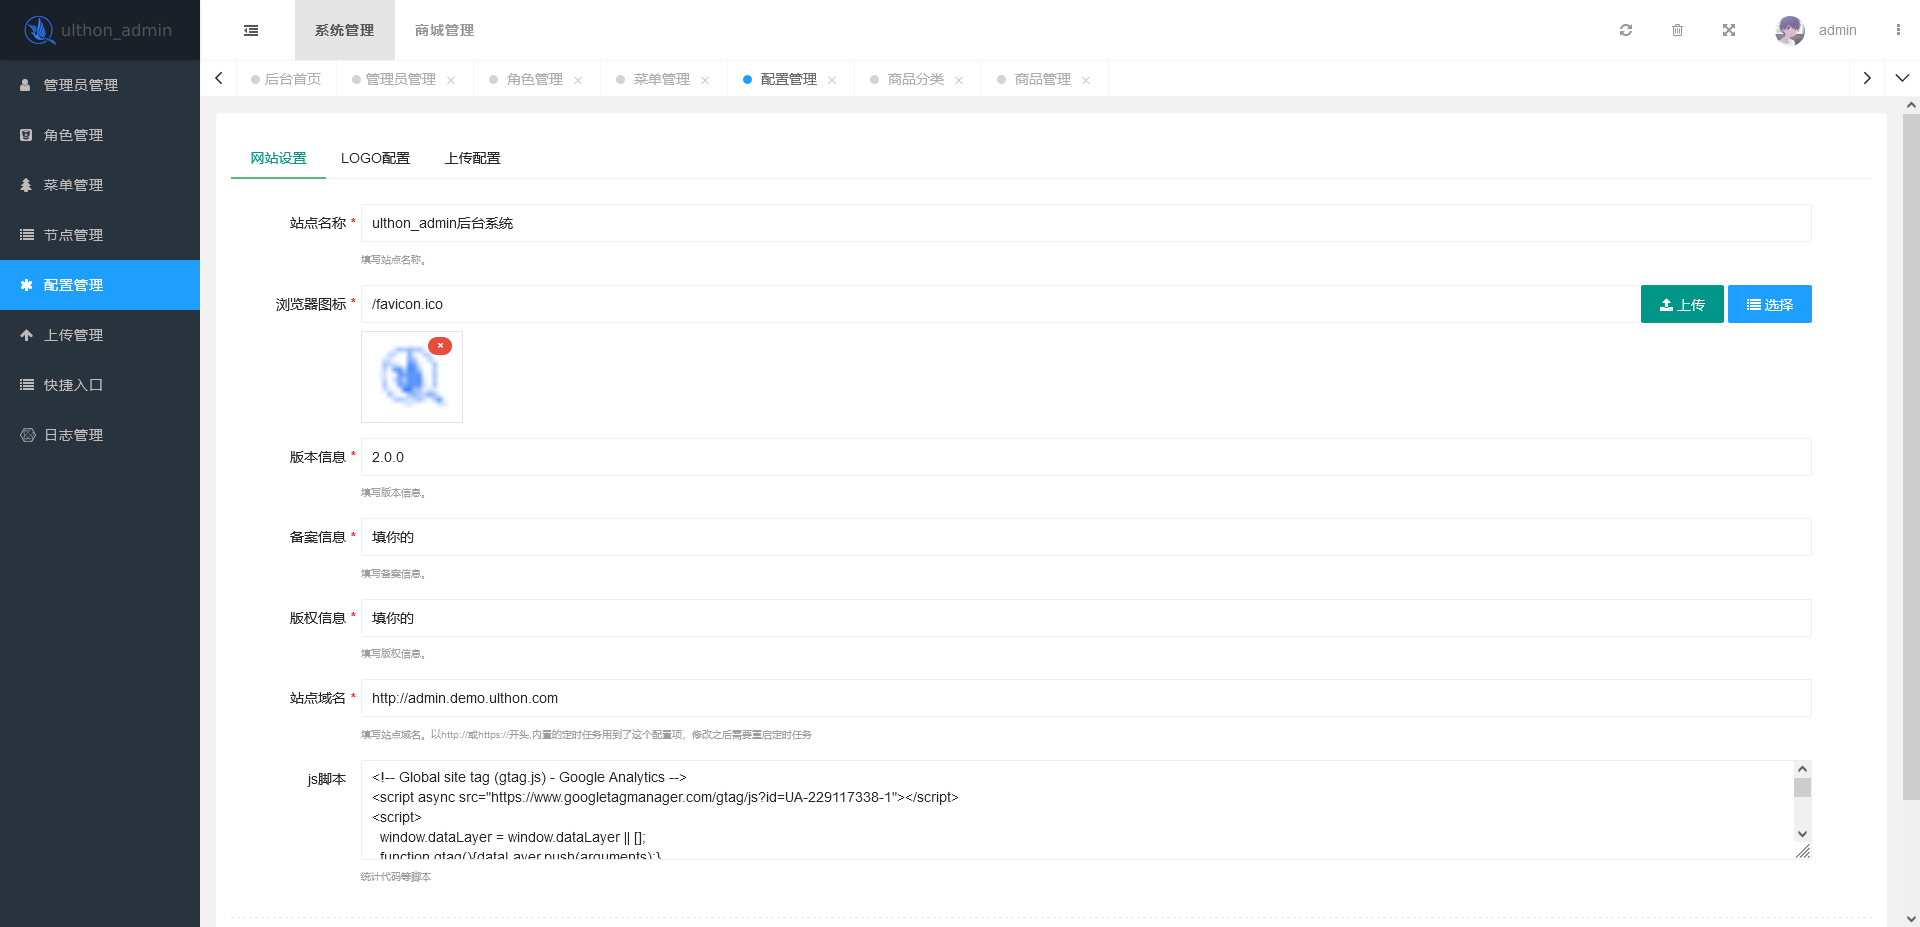Viewport: 1920px width, 927px height.
Task: Close the 商品分类 tab
Action: 959,80
